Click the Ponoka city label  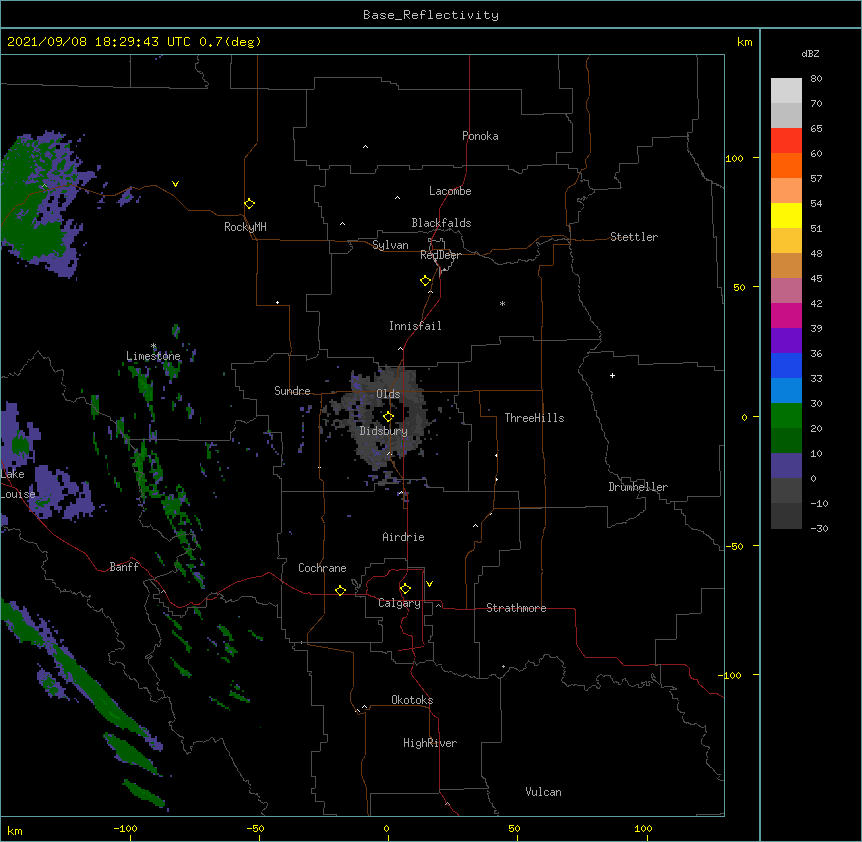pyautogui.click(x=480, y=136)
